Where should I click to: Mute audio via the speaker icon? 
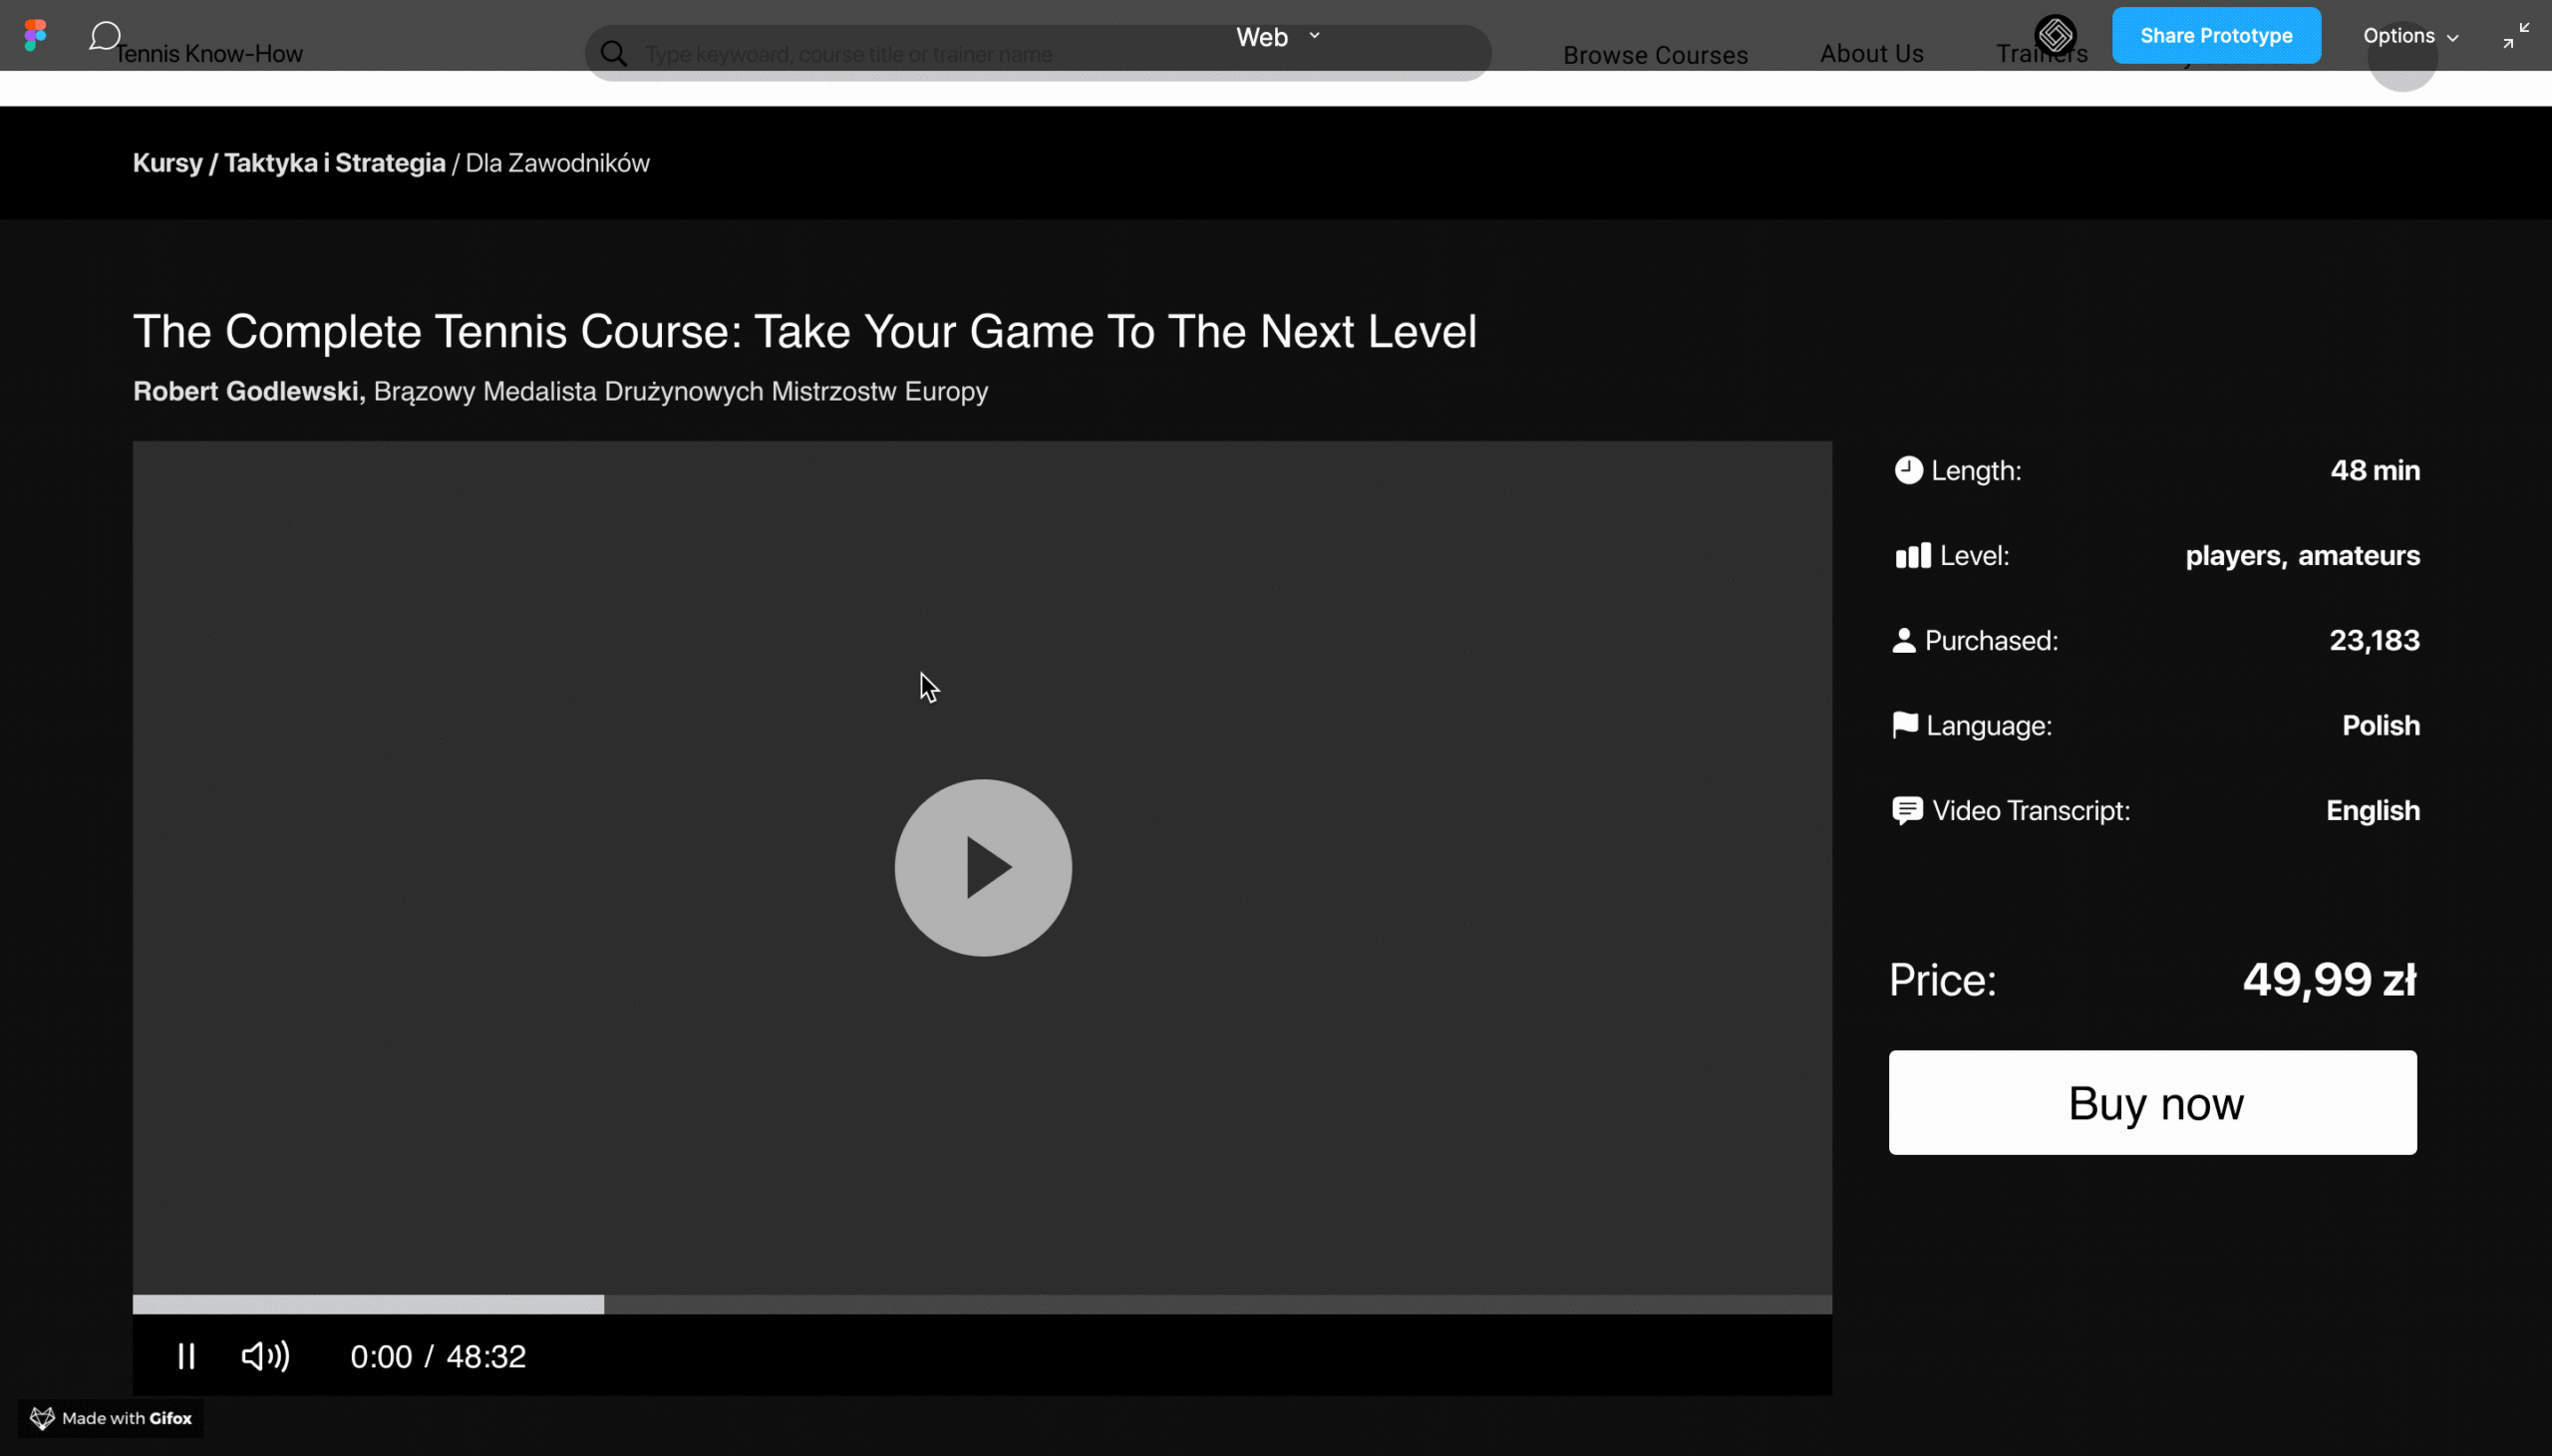pyautogui.click(x=266, y=1356)
